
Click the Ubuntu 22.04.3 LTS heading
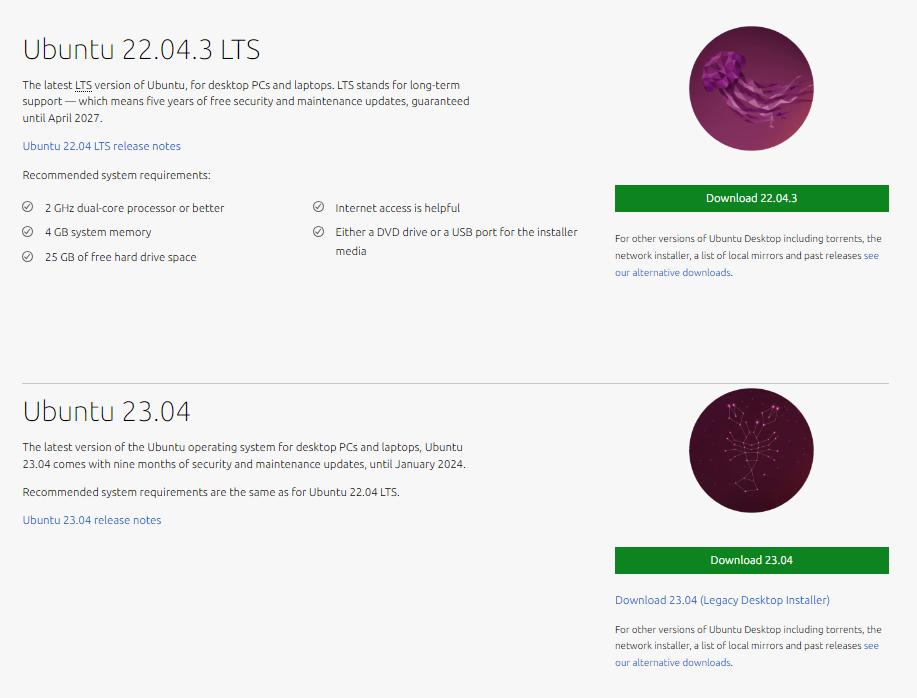coord(142,49)
